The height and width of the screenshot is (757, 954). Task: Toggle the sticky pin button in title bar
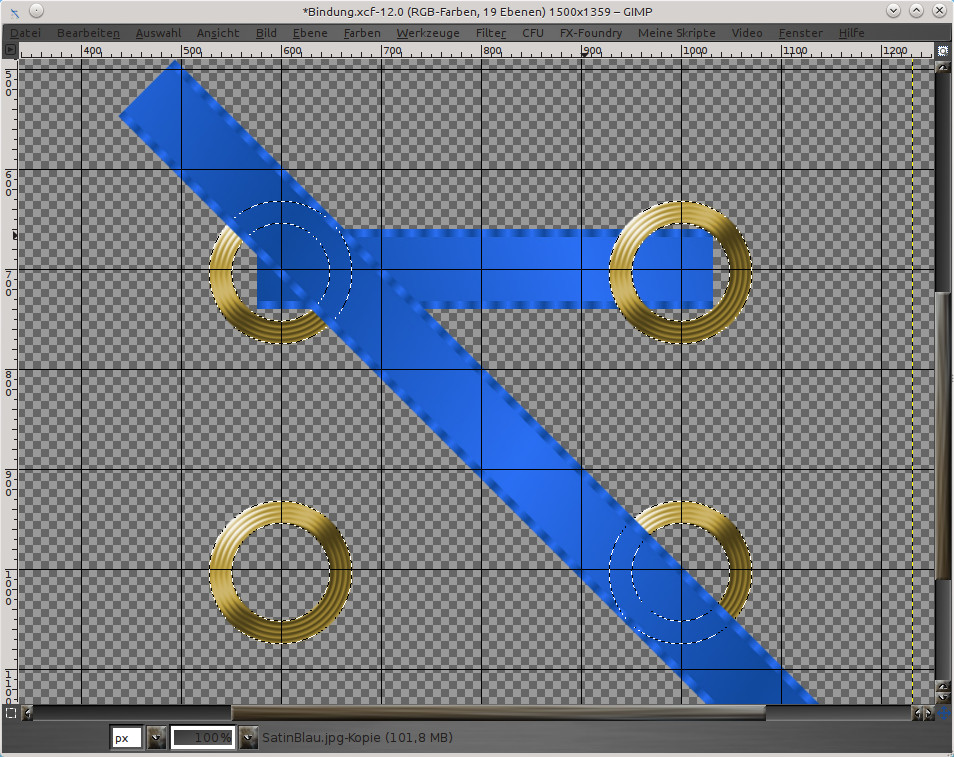click(x=35, y=10)
